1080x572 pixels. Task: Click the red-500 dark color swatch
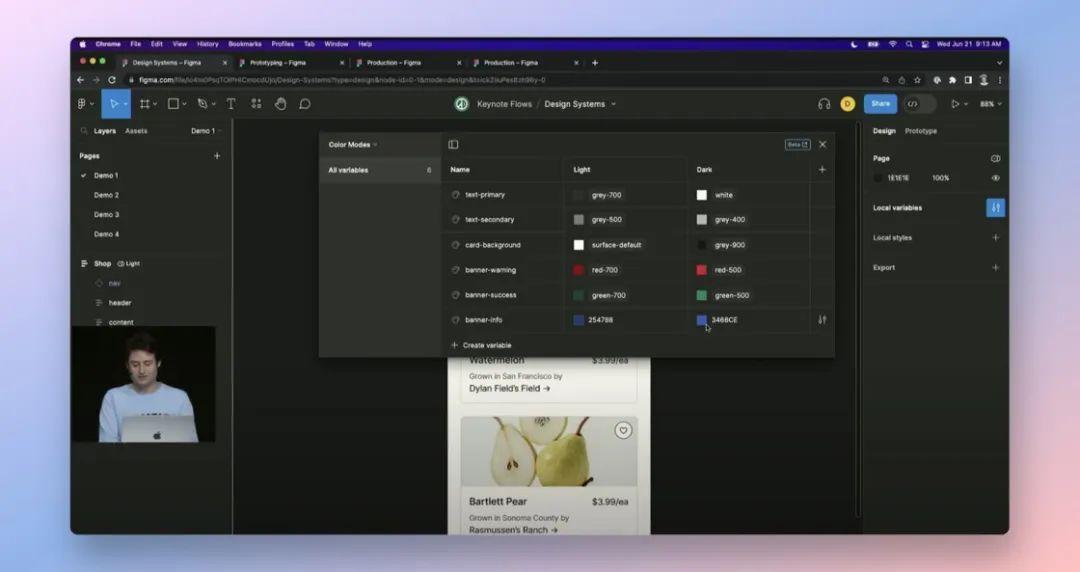point(701,270)
